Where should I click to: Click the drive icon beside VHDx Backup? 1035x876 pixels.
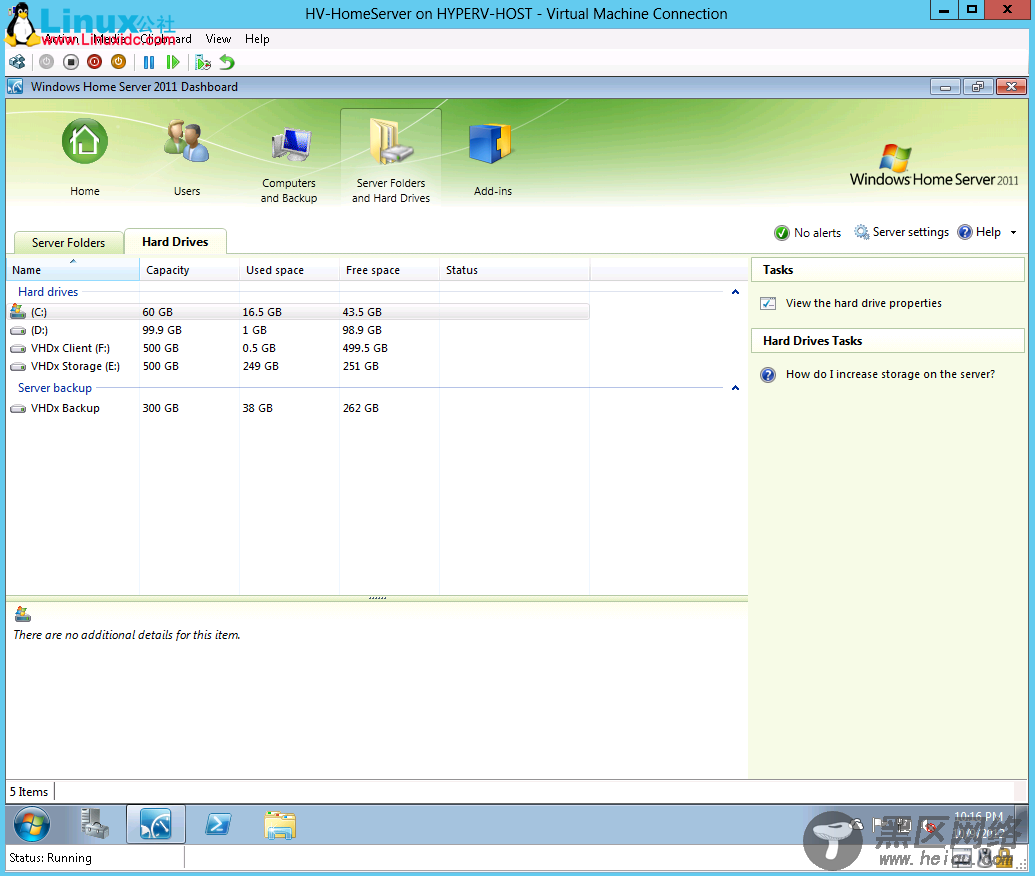click(x=18, y=408)
